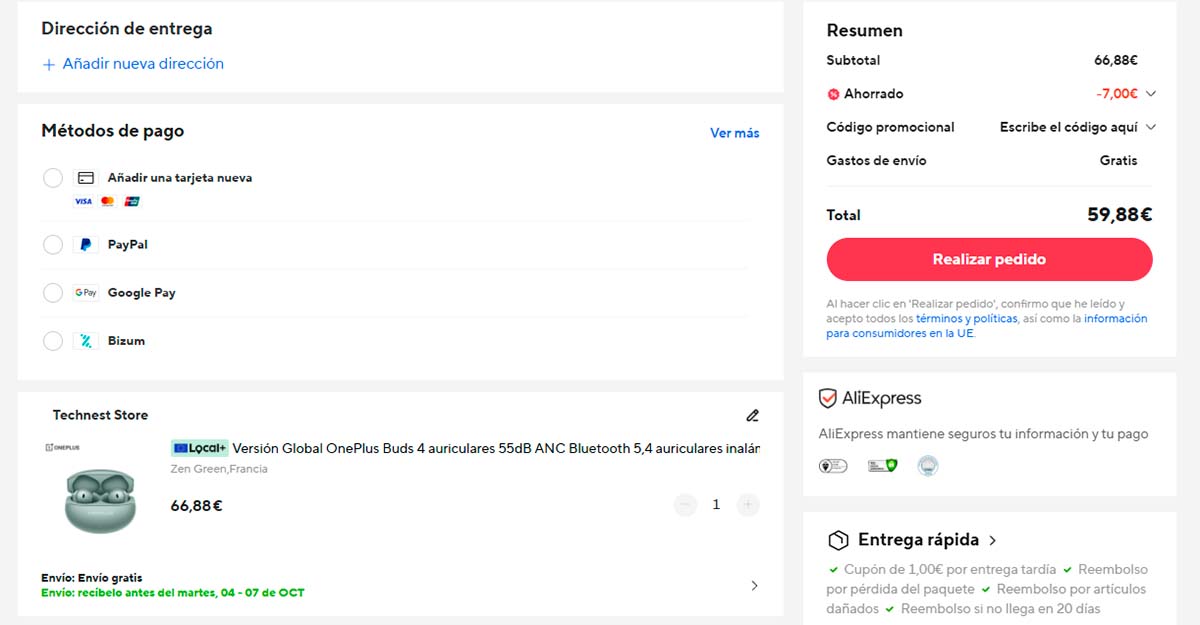Click the Google Pay logo icon

86,293
